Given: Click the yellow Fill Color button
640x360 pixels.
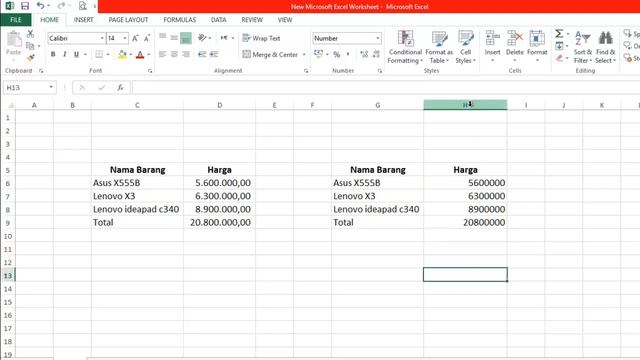Looking at the screenshot, I should pyautogui.click(x=122, y=54).
